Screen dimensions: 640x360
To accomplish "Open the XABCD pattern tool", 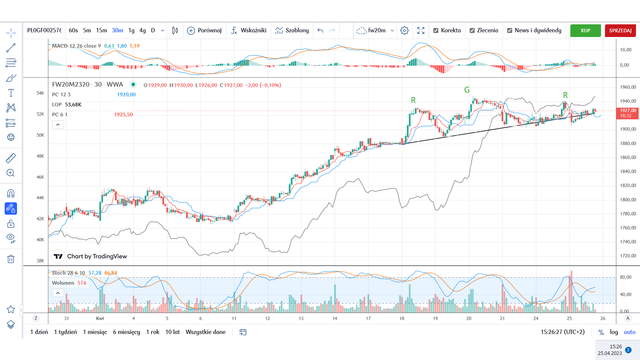I will click(x=11, y=108).
